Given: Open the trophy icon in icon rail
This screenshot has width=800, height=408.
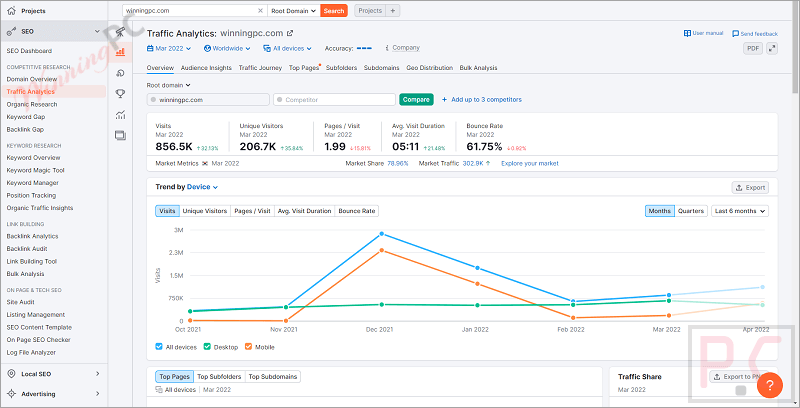Looking at the screenshot, I should (120, 93).
